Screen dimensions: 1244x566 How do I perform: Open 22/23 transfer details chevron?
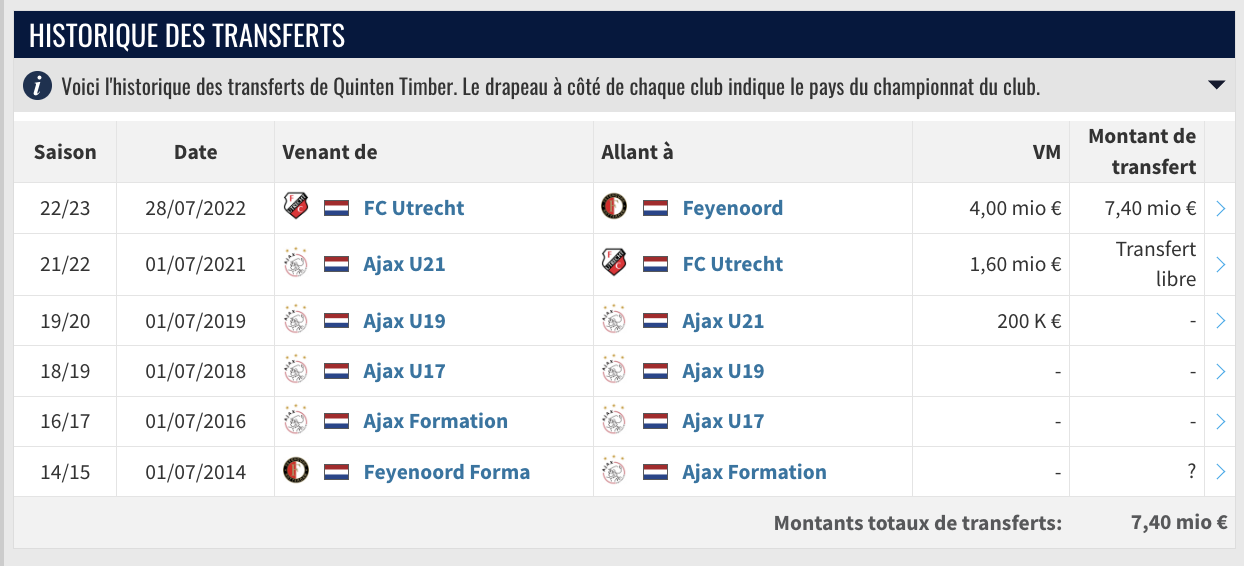pos(1220,208)
